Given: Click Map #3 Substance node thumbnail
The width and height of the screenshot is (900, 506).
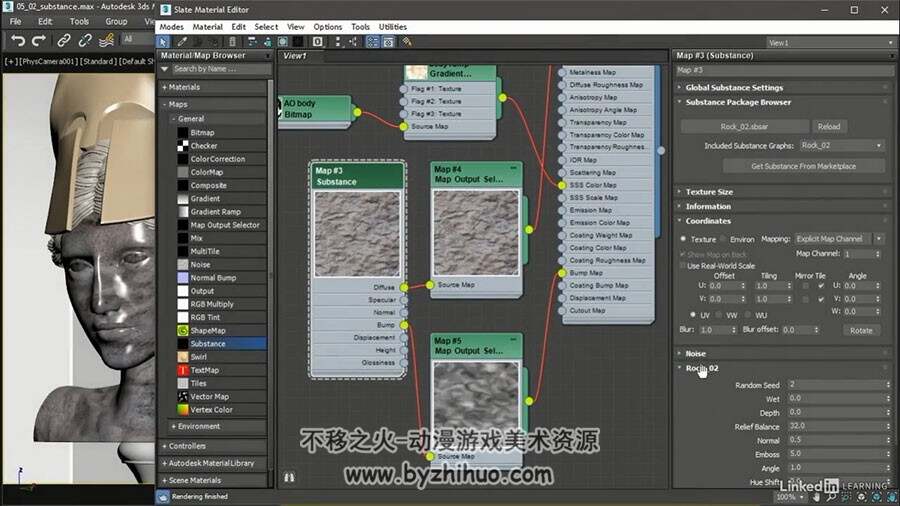Looking at the screenshot, I should [x=357, y=234].
